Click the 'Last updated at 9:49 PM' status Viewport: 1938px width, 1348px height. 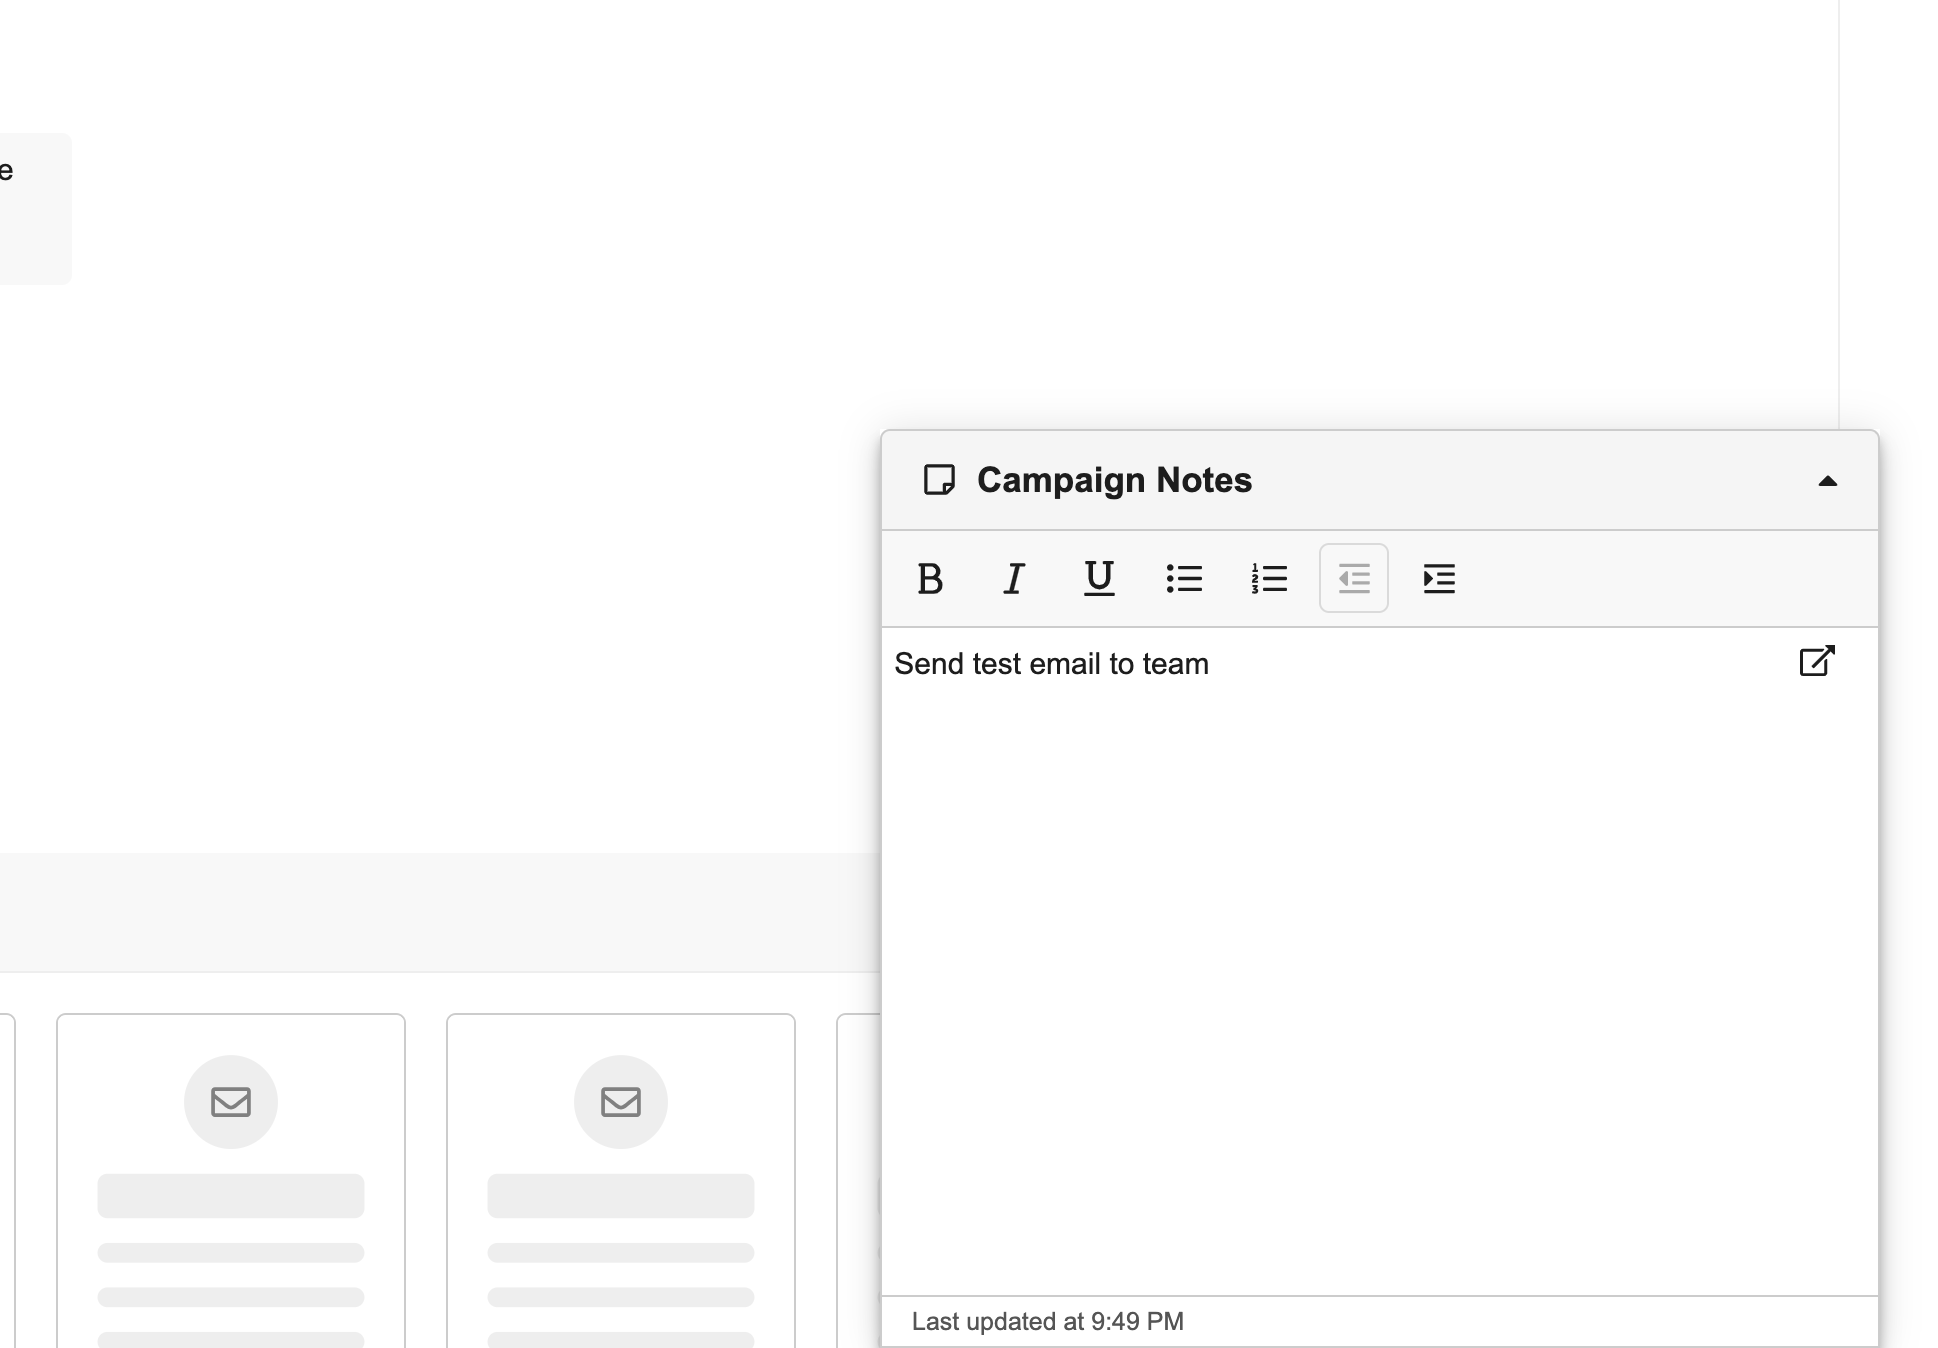tap(1047, 1322)
